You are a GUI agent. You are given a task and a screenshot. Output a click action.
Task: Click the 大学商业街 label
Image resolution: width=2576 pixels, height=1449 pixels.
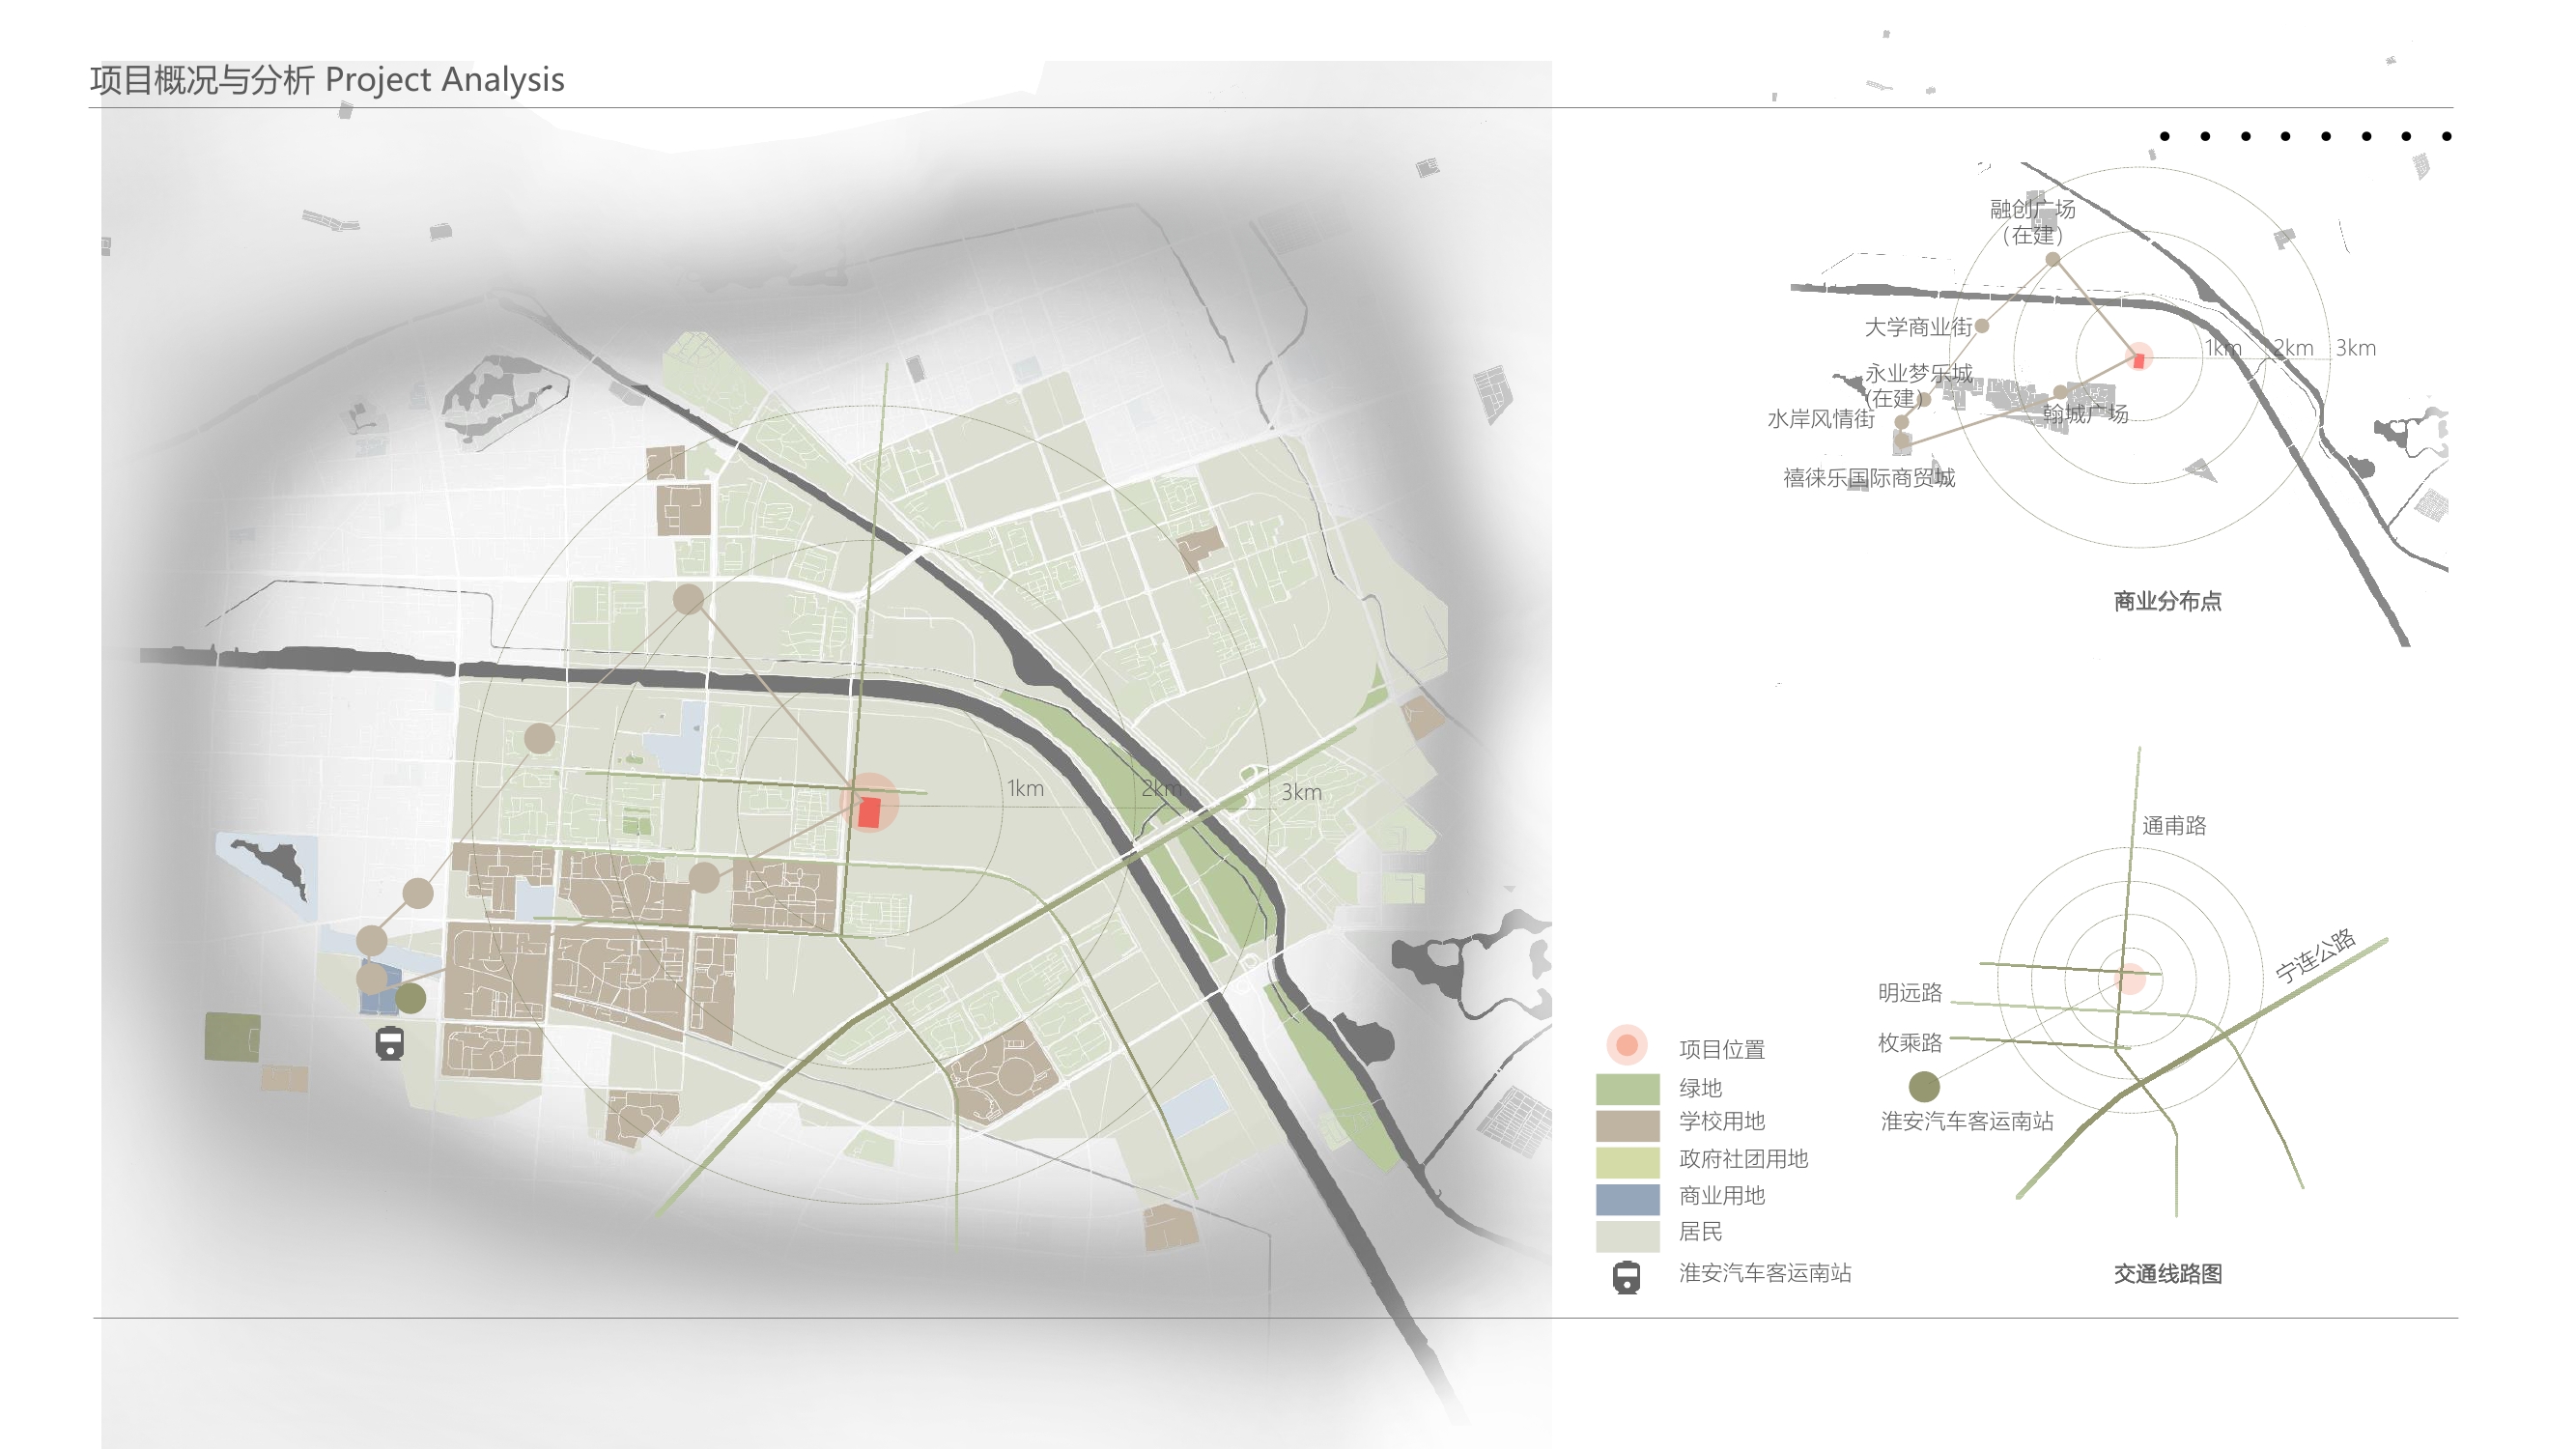coord(1918,327)
